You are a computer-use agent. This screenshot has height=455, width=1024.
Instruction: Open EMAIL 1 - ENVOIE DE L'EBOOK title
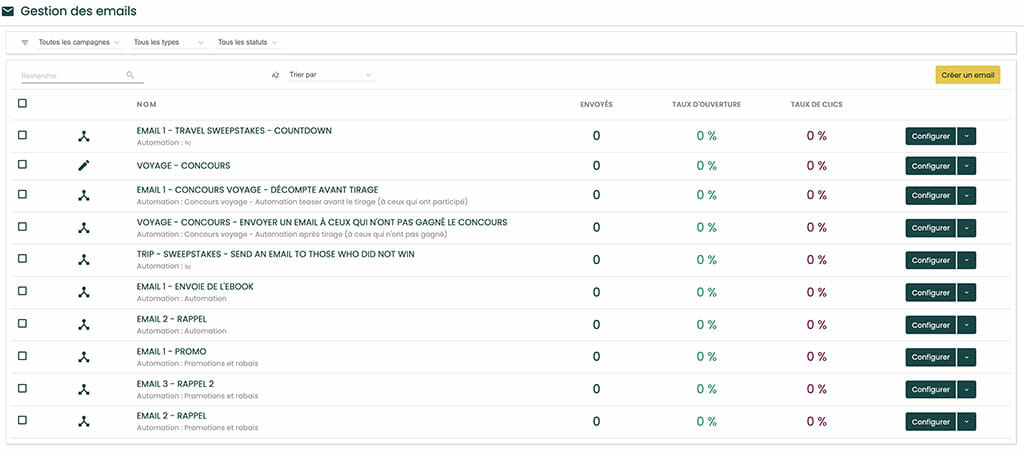pyautogui.click(x=195, y=287)
